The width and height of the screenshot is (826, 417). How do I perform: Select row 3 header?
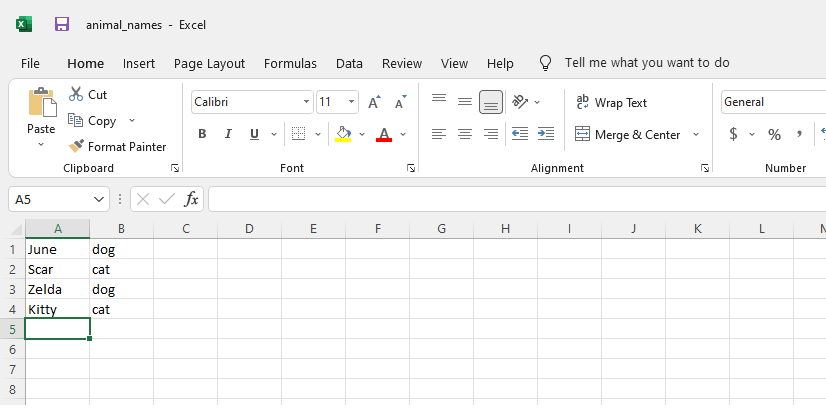coord(12,290)
